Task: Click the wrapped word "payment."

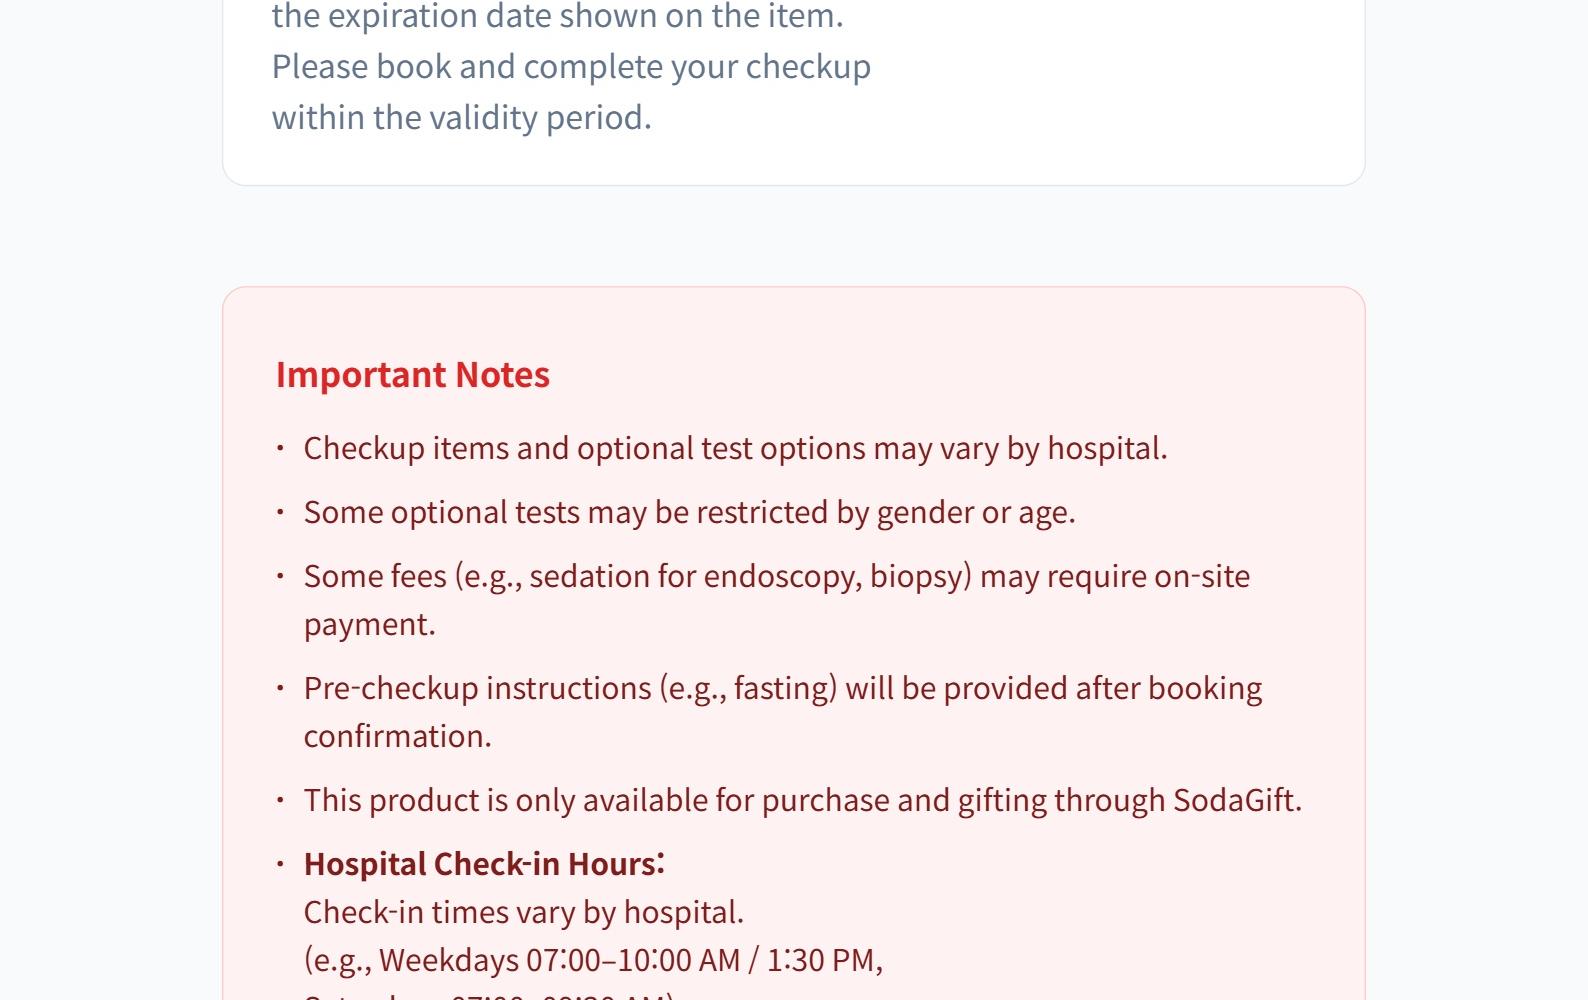Action: tap(369, 624)
